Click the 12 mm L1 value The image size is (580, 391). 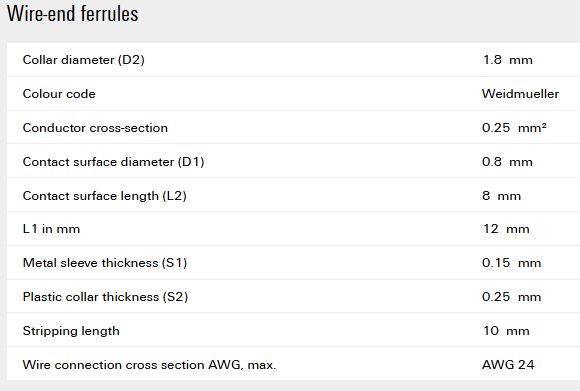(x=506, y=229)
